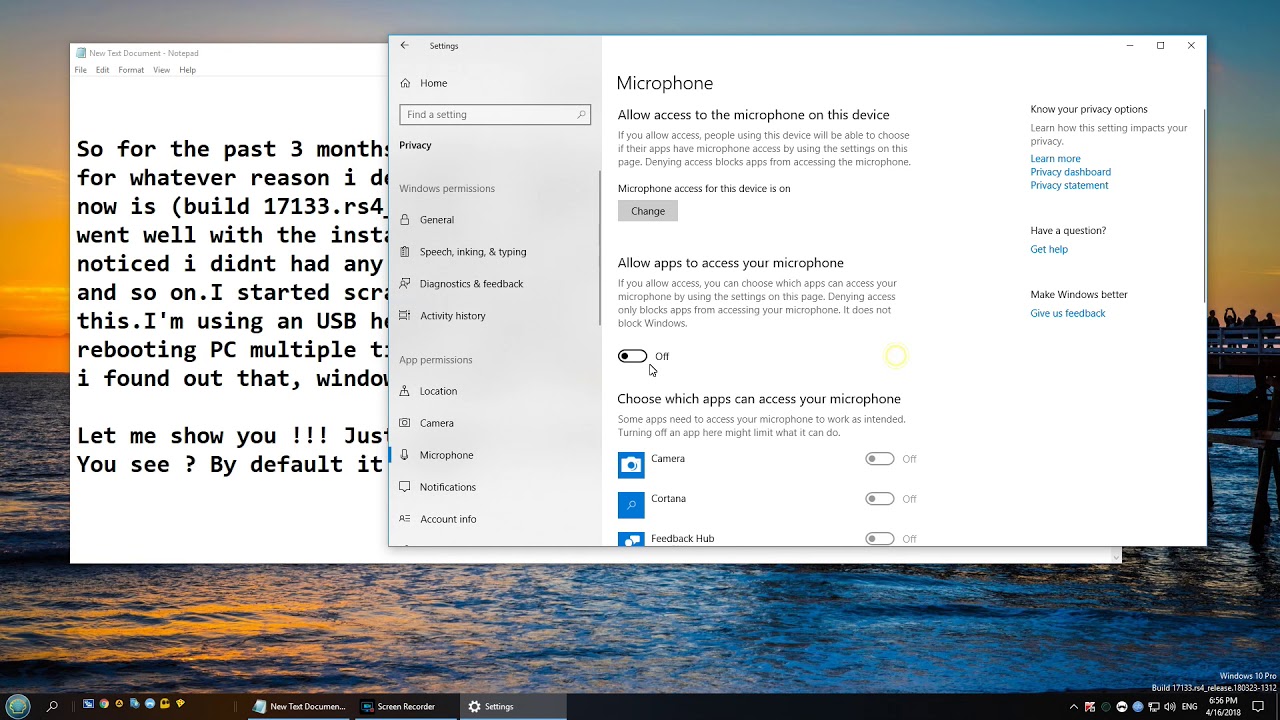Screen dimensions: 1280x720
Task: Open the Privacy dashboard link
Action: click(x=1070, y=172)
